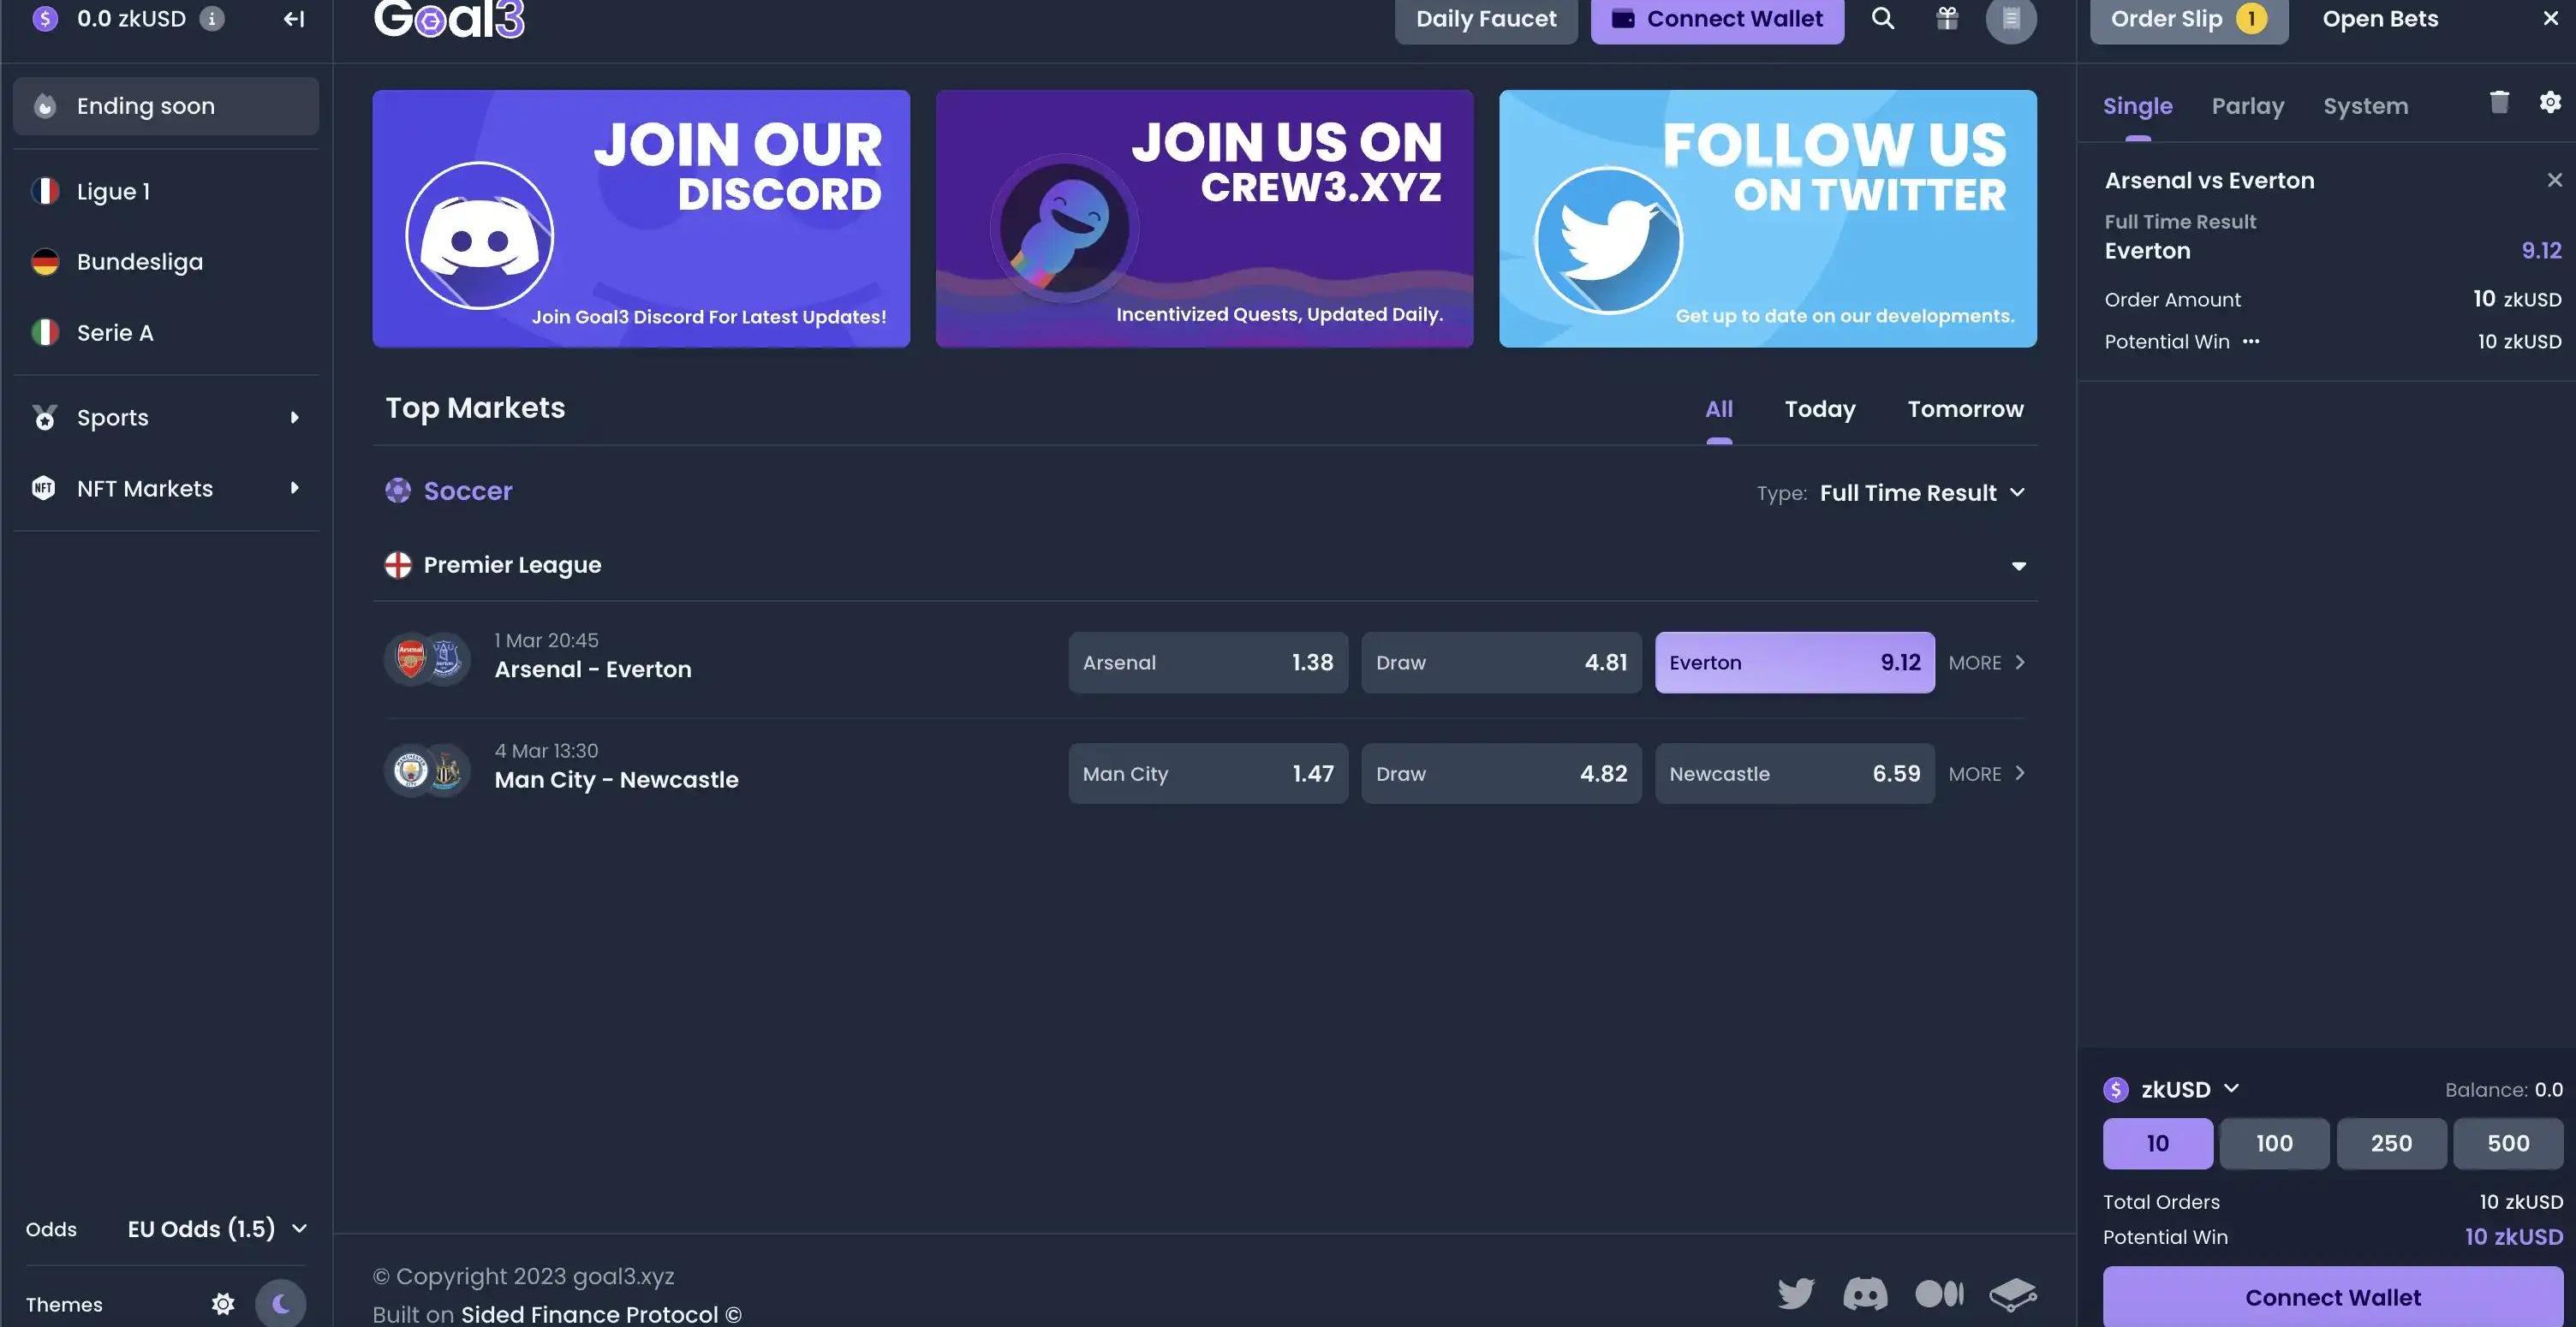Expand MORE markets for Arsenal - Everton

point(1987,662)
